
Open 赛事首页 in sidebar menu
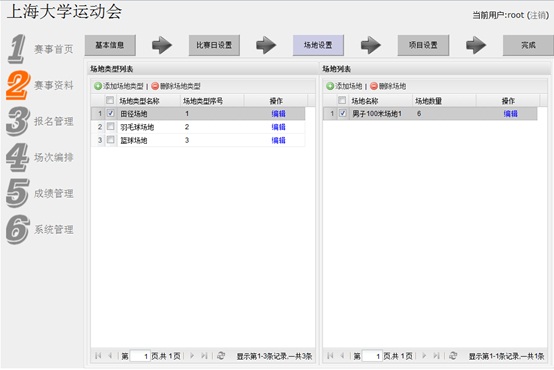pos(54,49)
